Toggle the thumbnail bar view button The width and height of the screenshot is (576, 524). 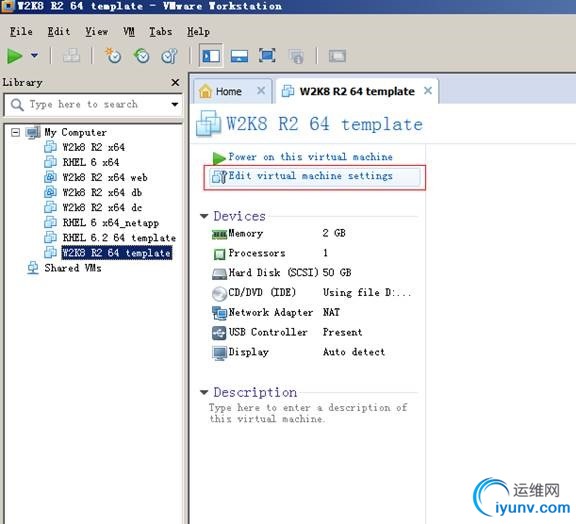pyautogui.click(x=239, y=56)
